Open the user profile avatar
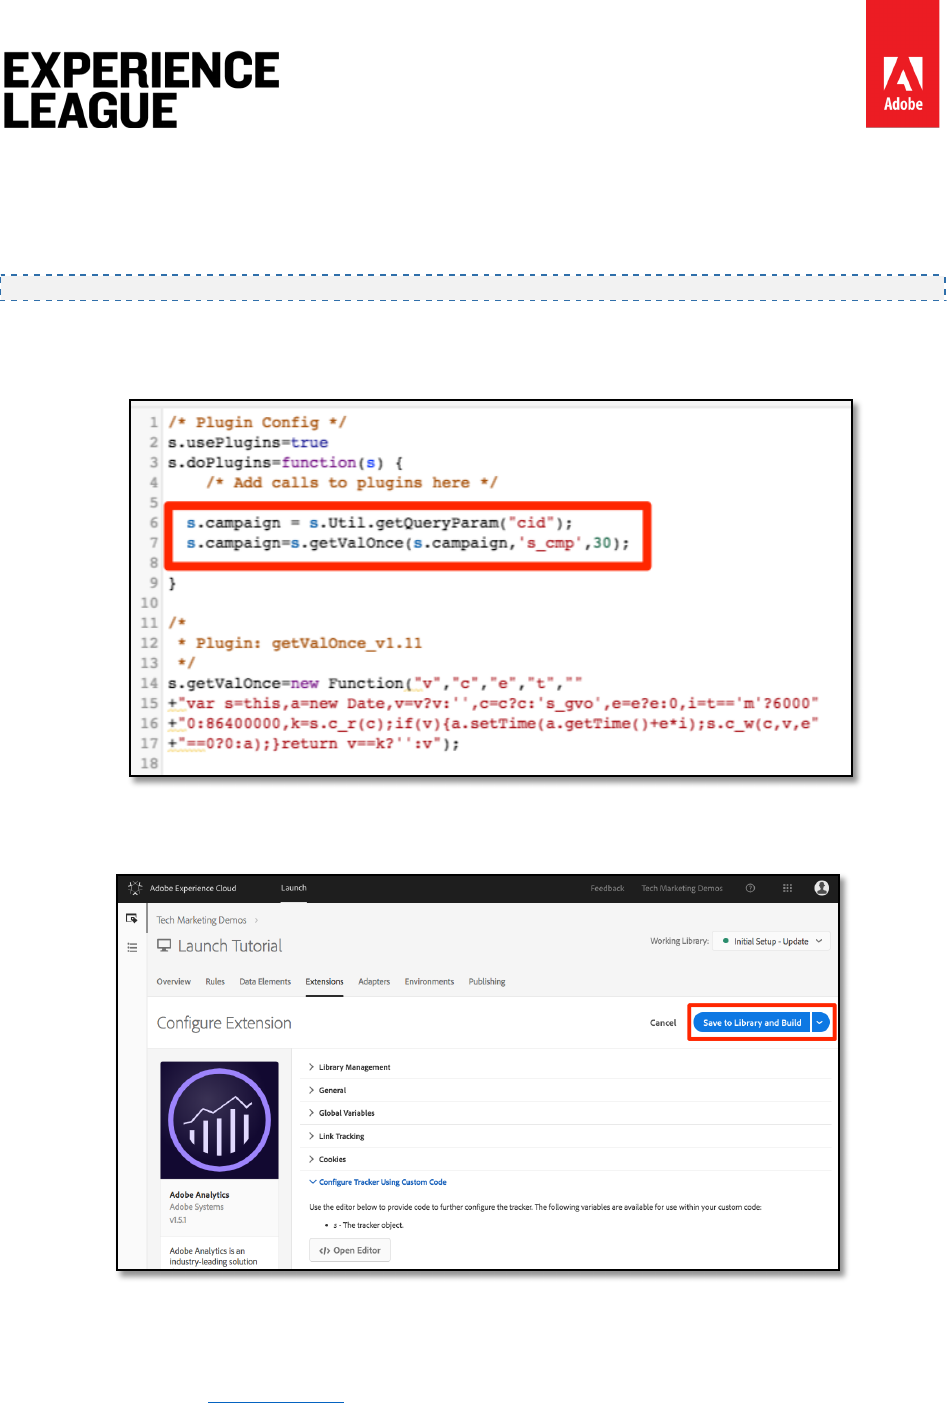Screen dimensions: 947x1403 (822, 888)
